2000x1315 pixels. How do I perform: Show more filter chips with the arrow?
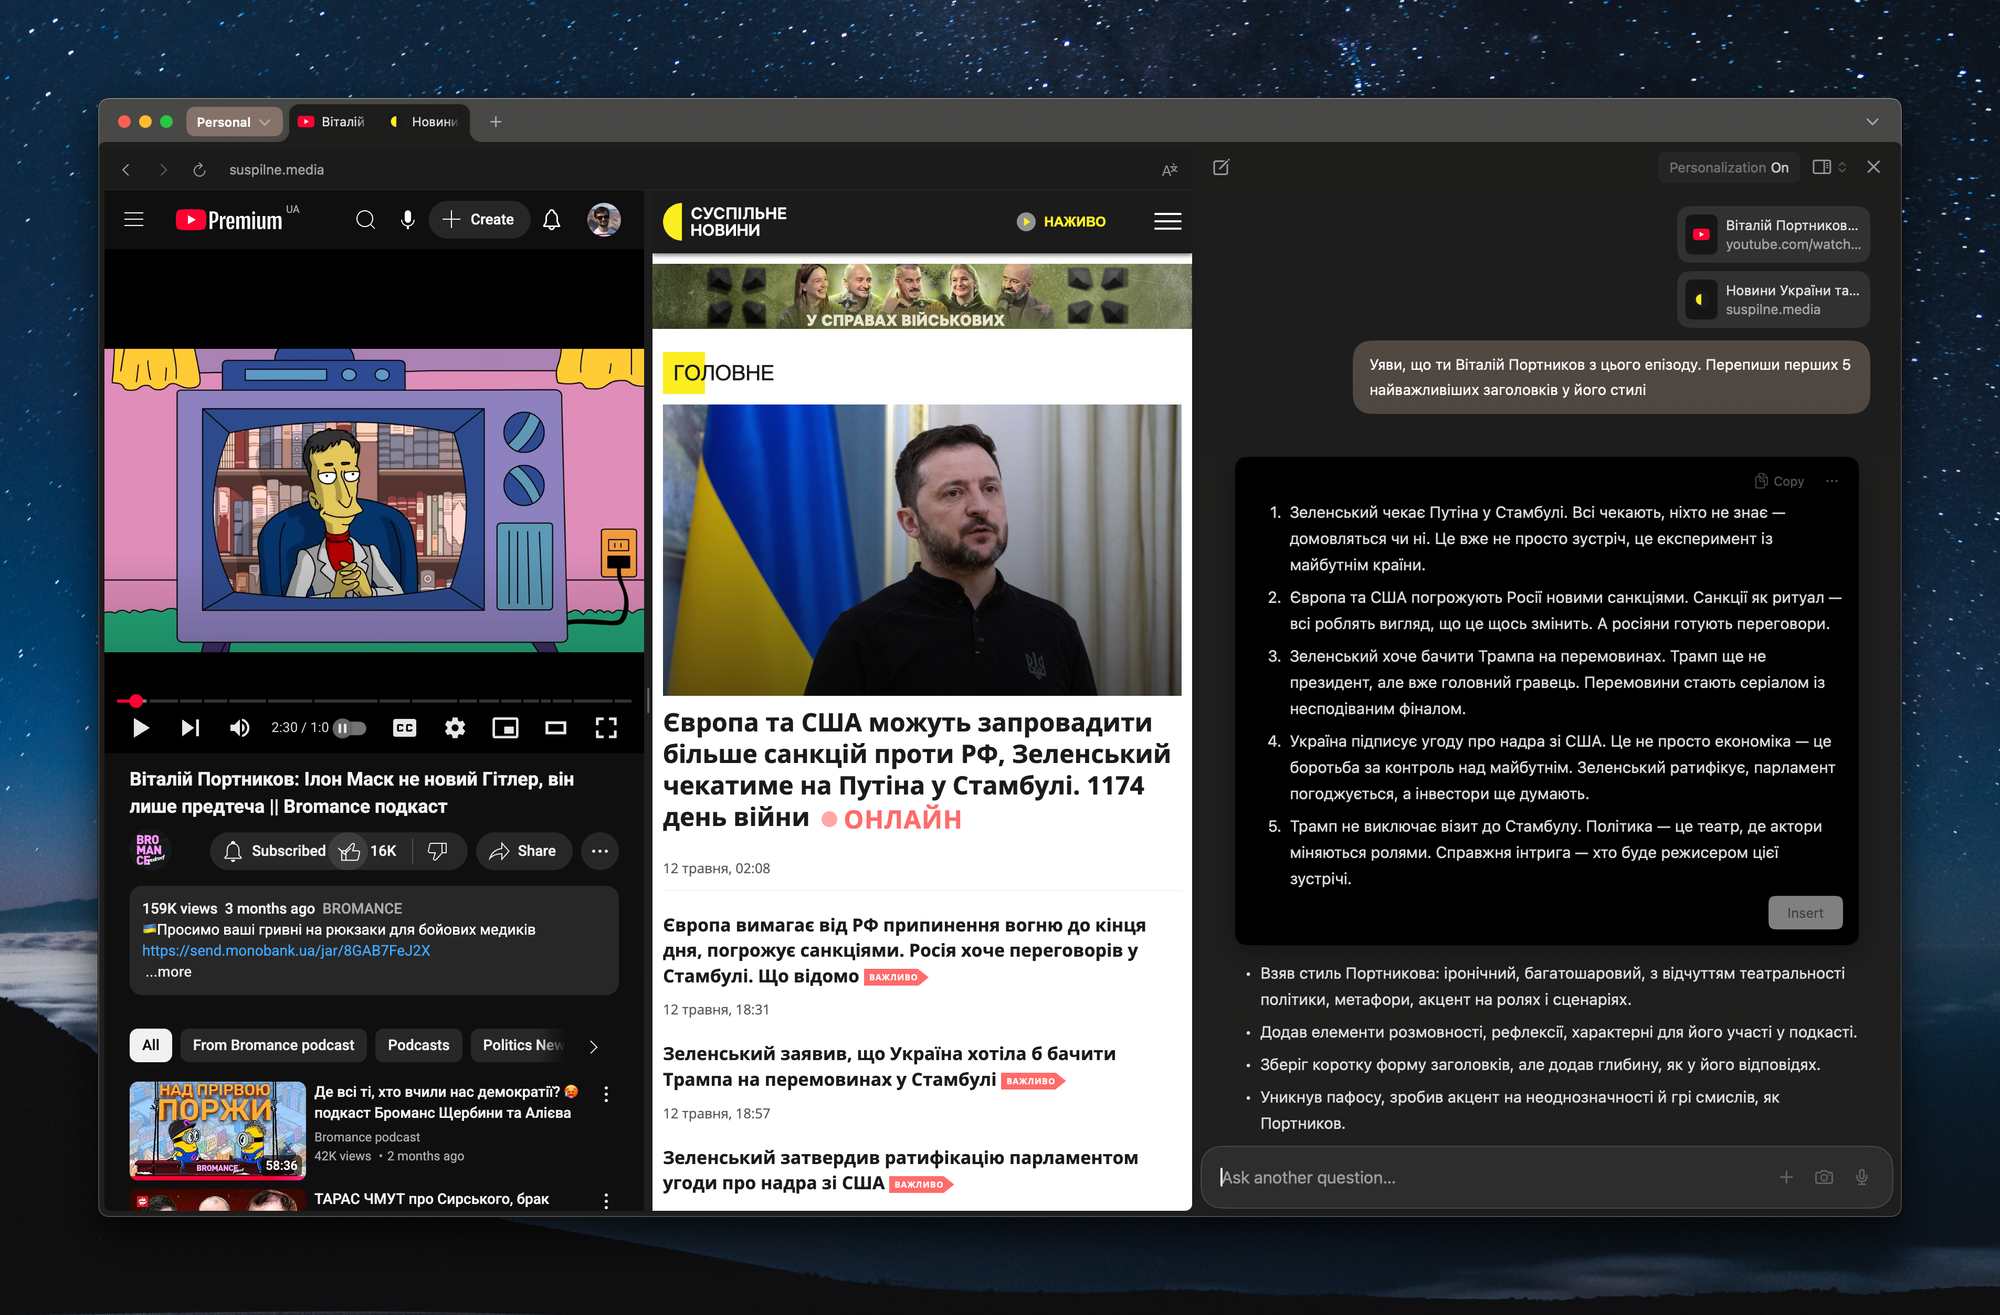pyautogui.click(x=593, y=1046)
